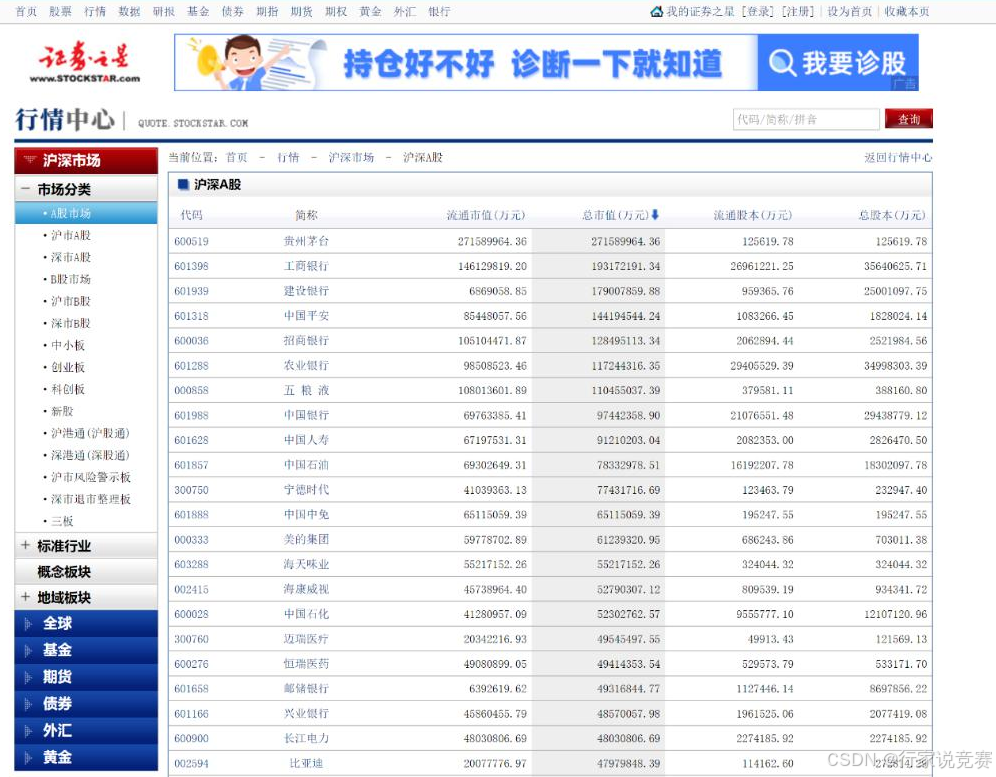Expand the 地域板块 group

tap(25, 597)
